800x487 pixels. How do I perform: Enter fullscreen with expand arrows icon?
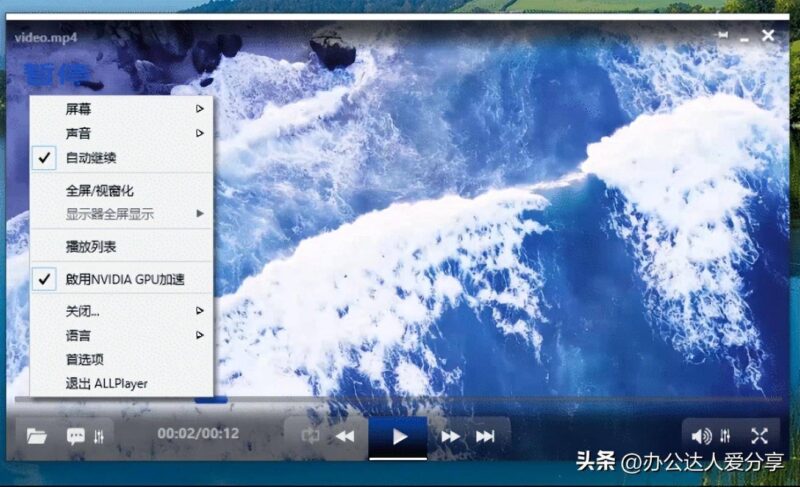point(760,436)
